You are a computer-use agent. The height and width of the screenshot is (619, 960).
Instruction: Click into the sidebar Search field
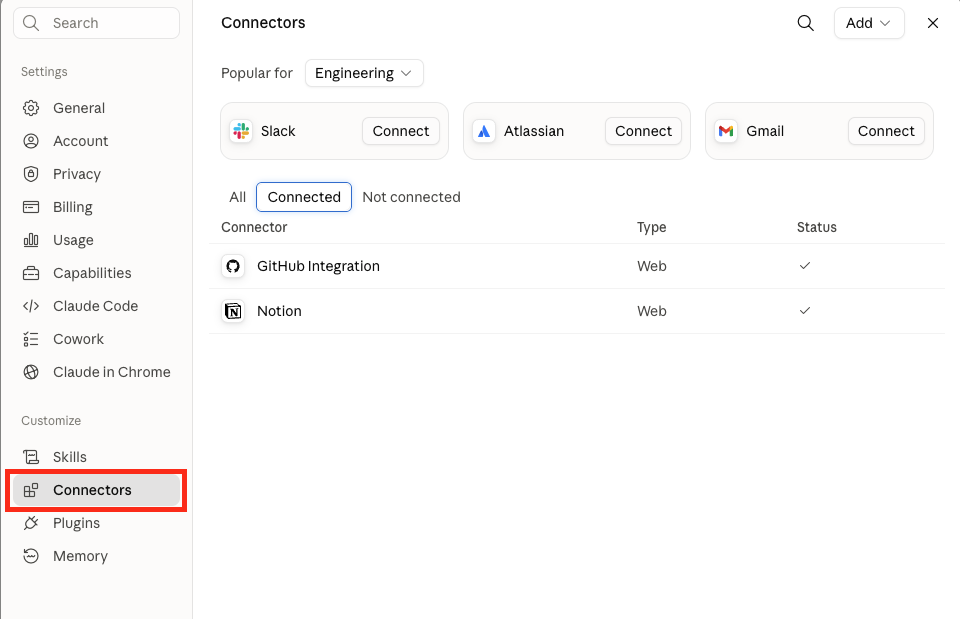tap(96, 23)
